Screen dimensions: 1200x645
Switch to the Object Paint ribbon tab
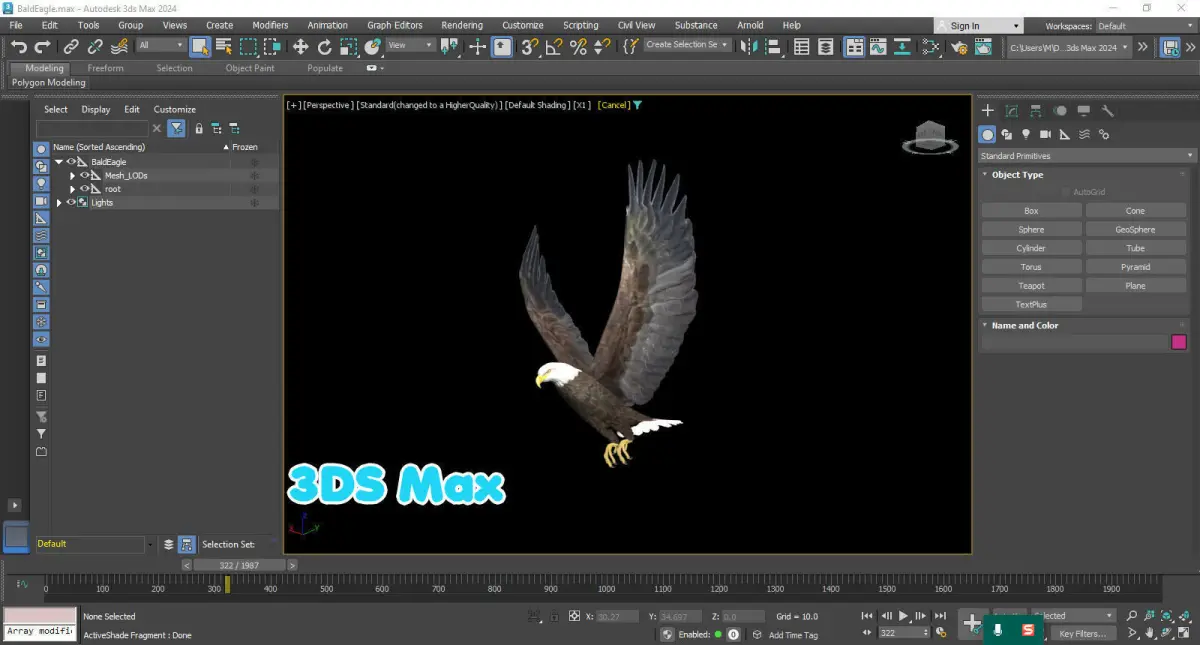pyautogui.click(x=250, y=68)
